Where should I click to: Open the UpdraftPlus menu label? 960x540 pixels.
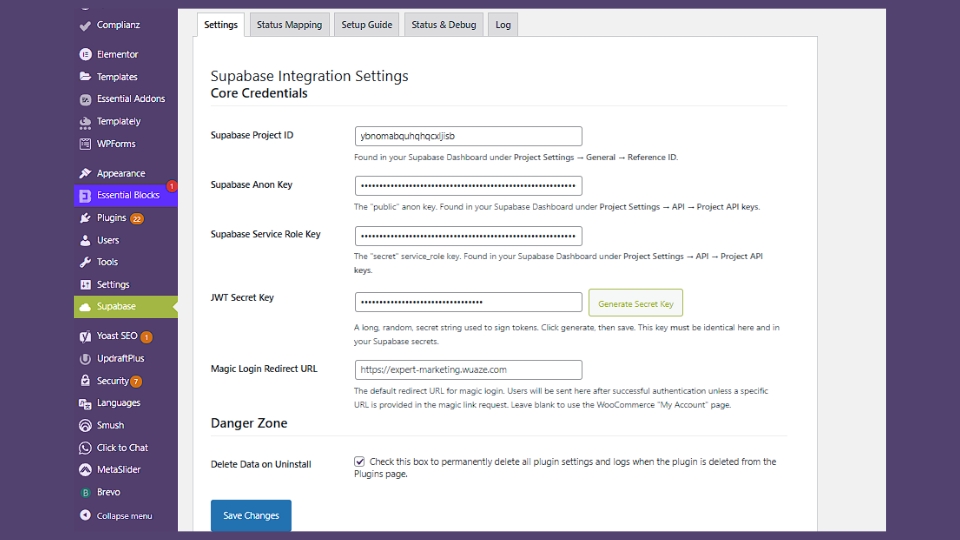point(121,358)
